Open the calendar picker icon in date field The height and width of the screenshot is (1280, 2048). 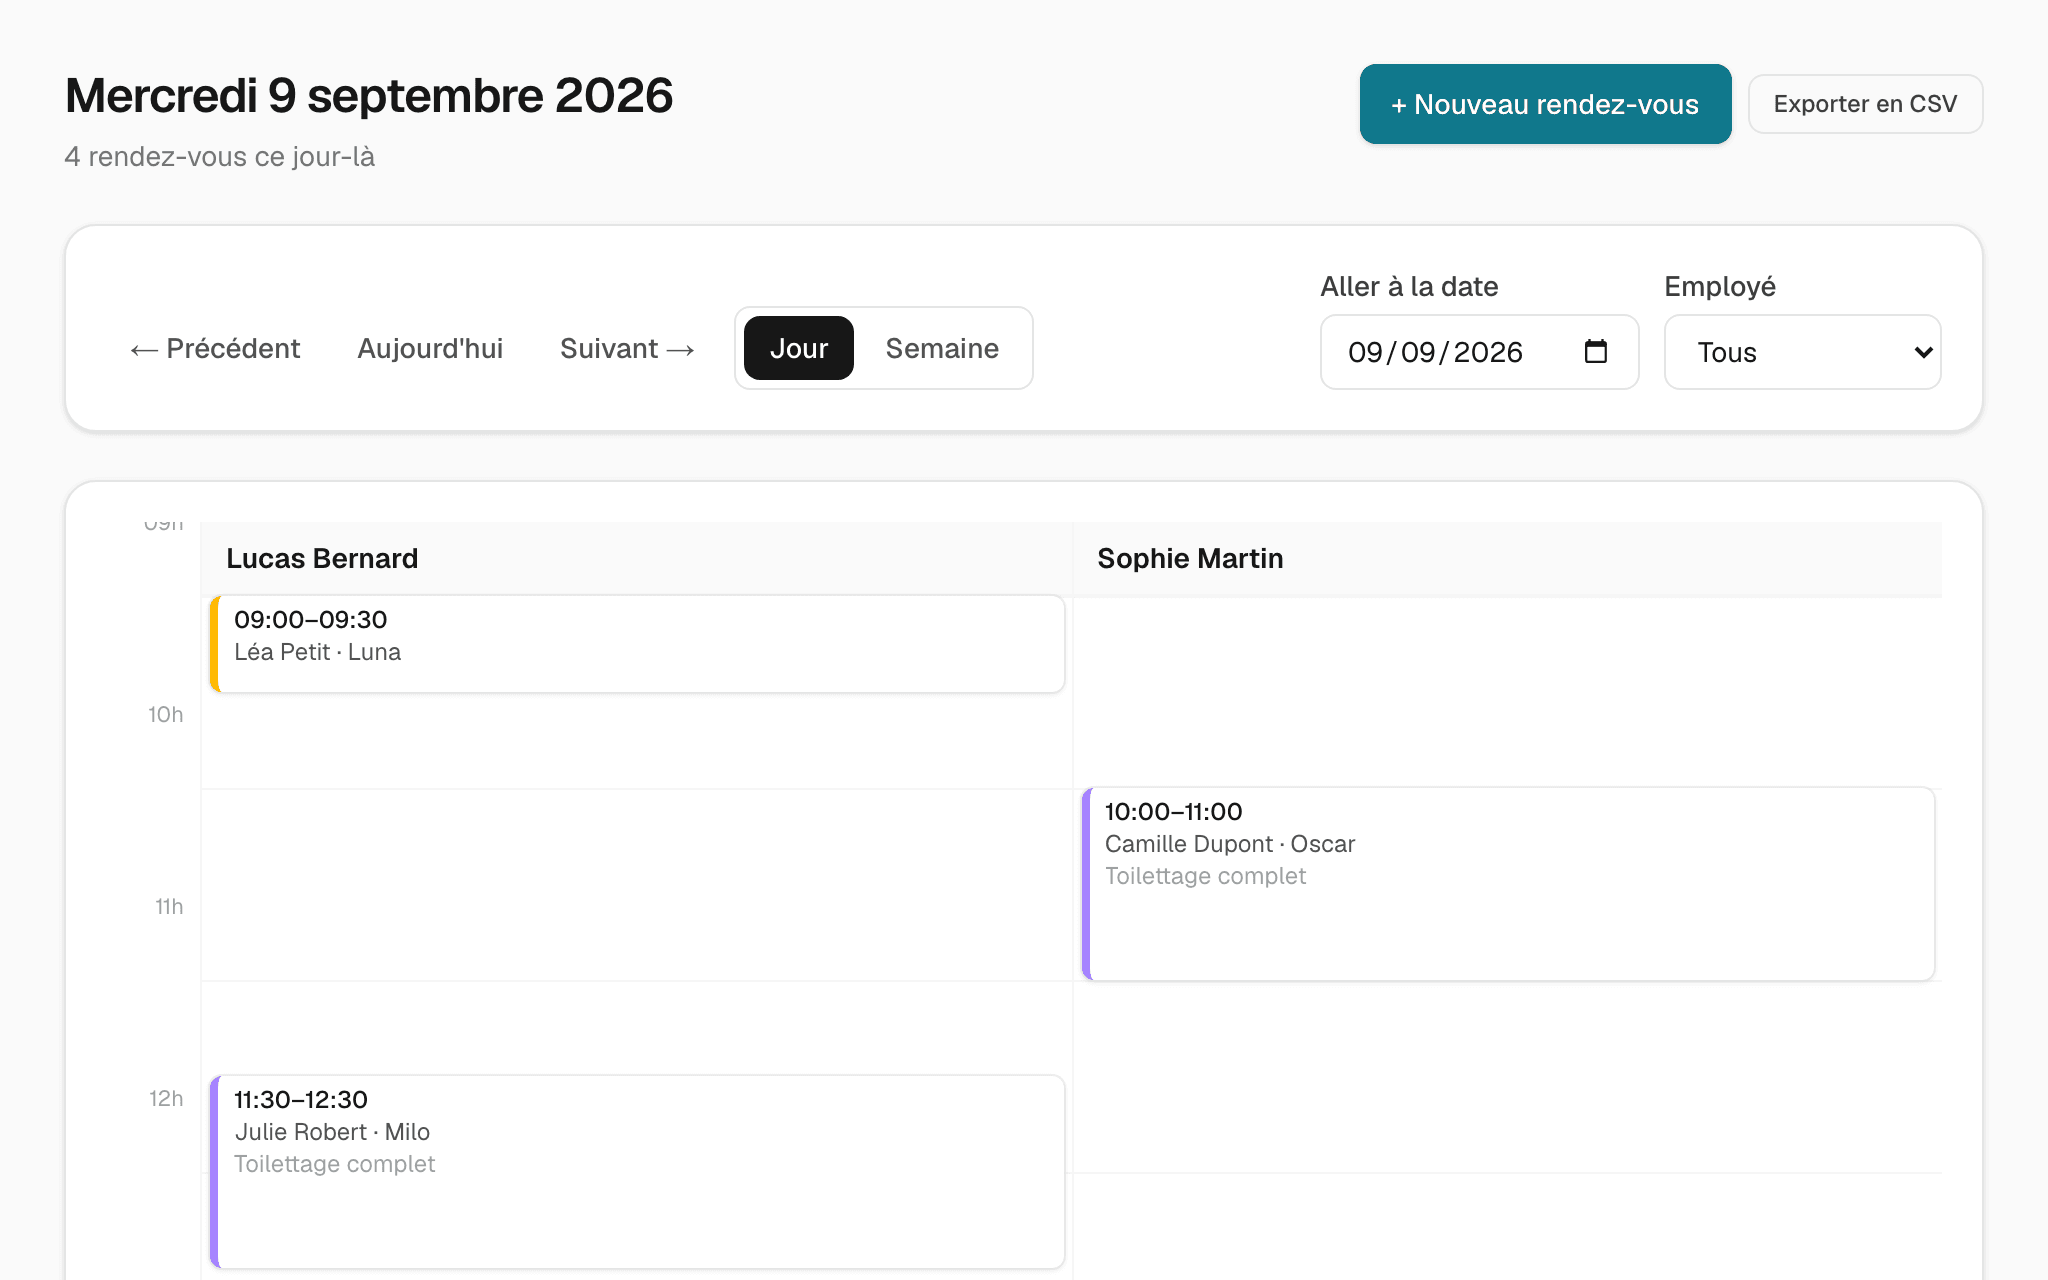coord(1596,352)
